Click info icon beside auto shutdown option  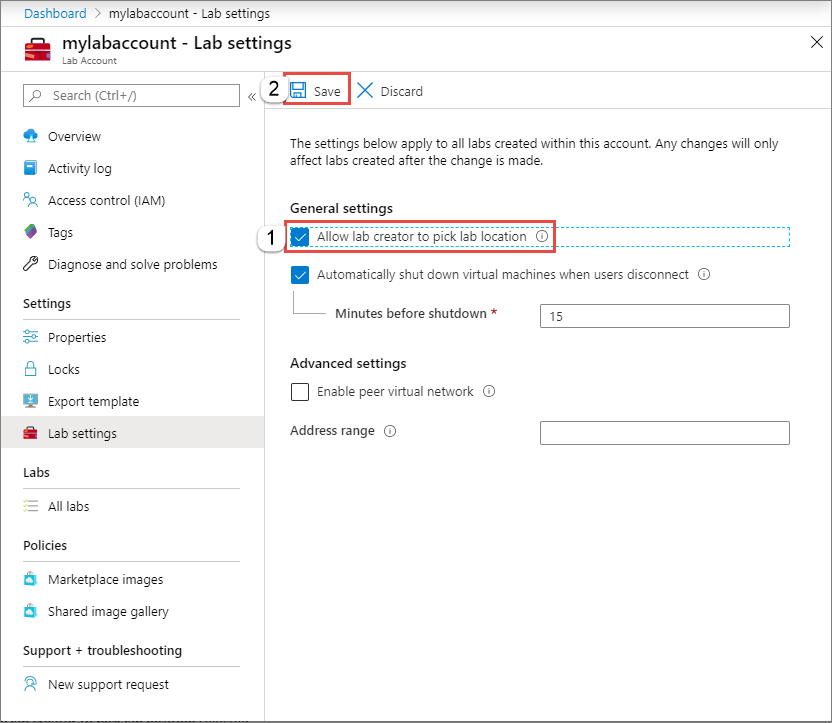point(704,274)
